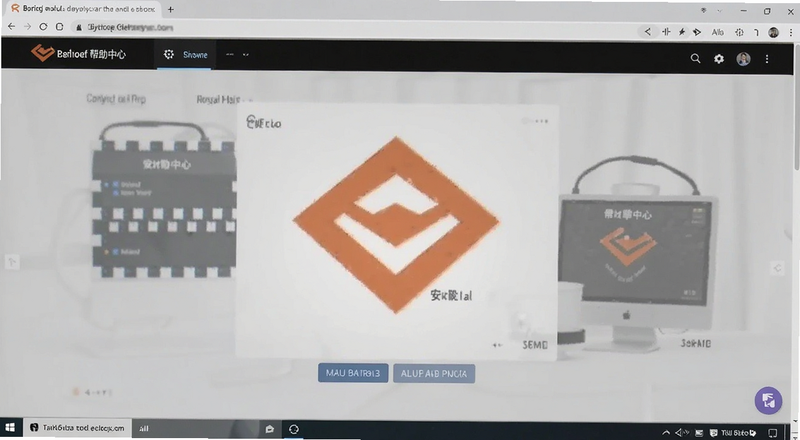Open the header's vertical three-dot menu
This screenshot has width=800, height=440.
tap(767, 59)
